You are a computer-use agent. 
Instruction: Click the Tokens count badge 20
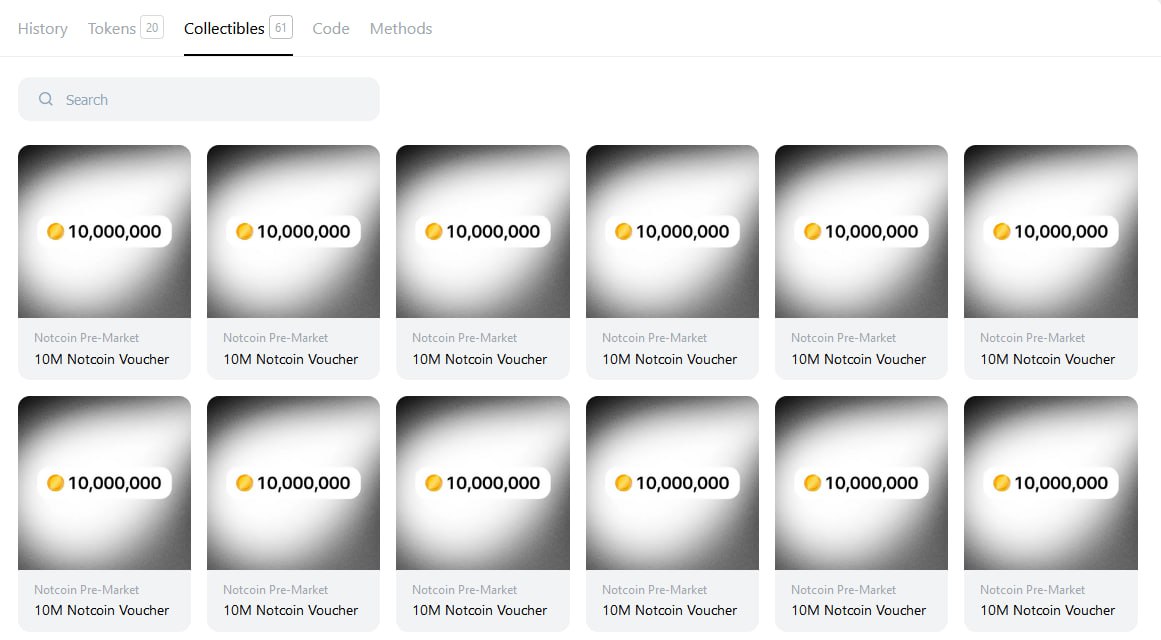click(152, 27)
